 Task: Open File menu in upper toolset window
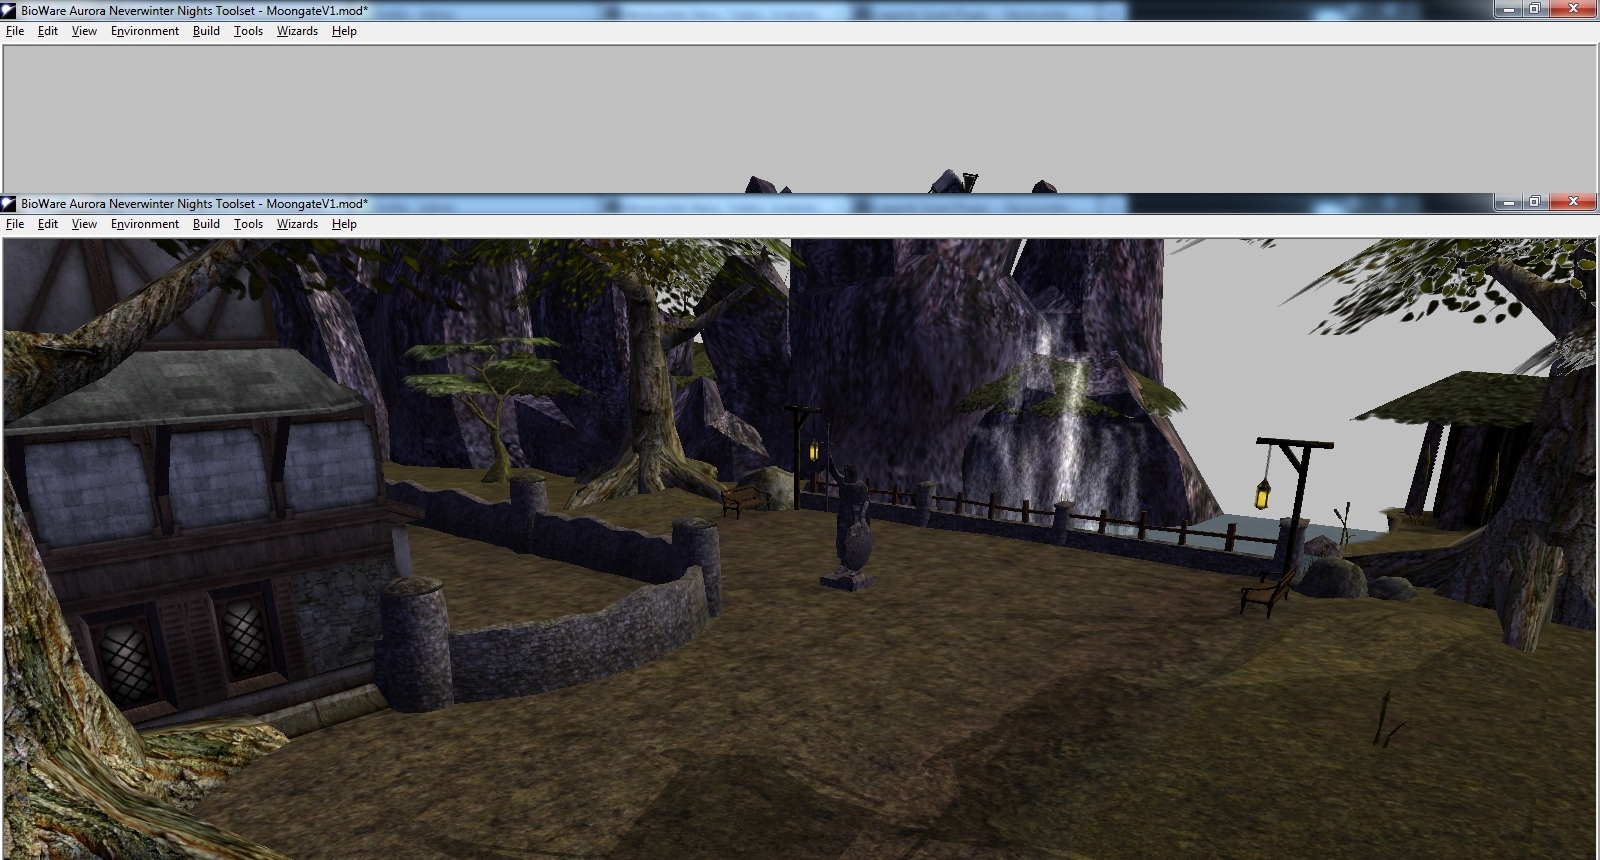15,31
